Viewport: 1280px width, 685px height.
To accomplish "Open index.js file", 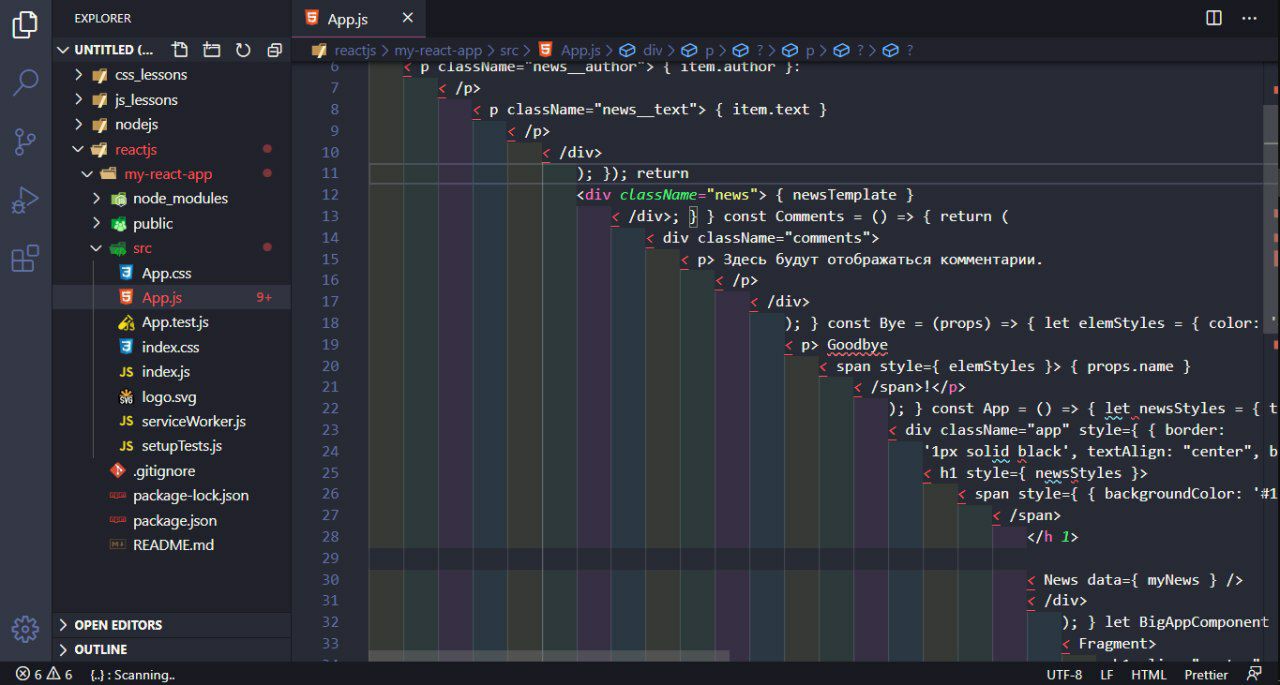I will click(x=166, y=372).
